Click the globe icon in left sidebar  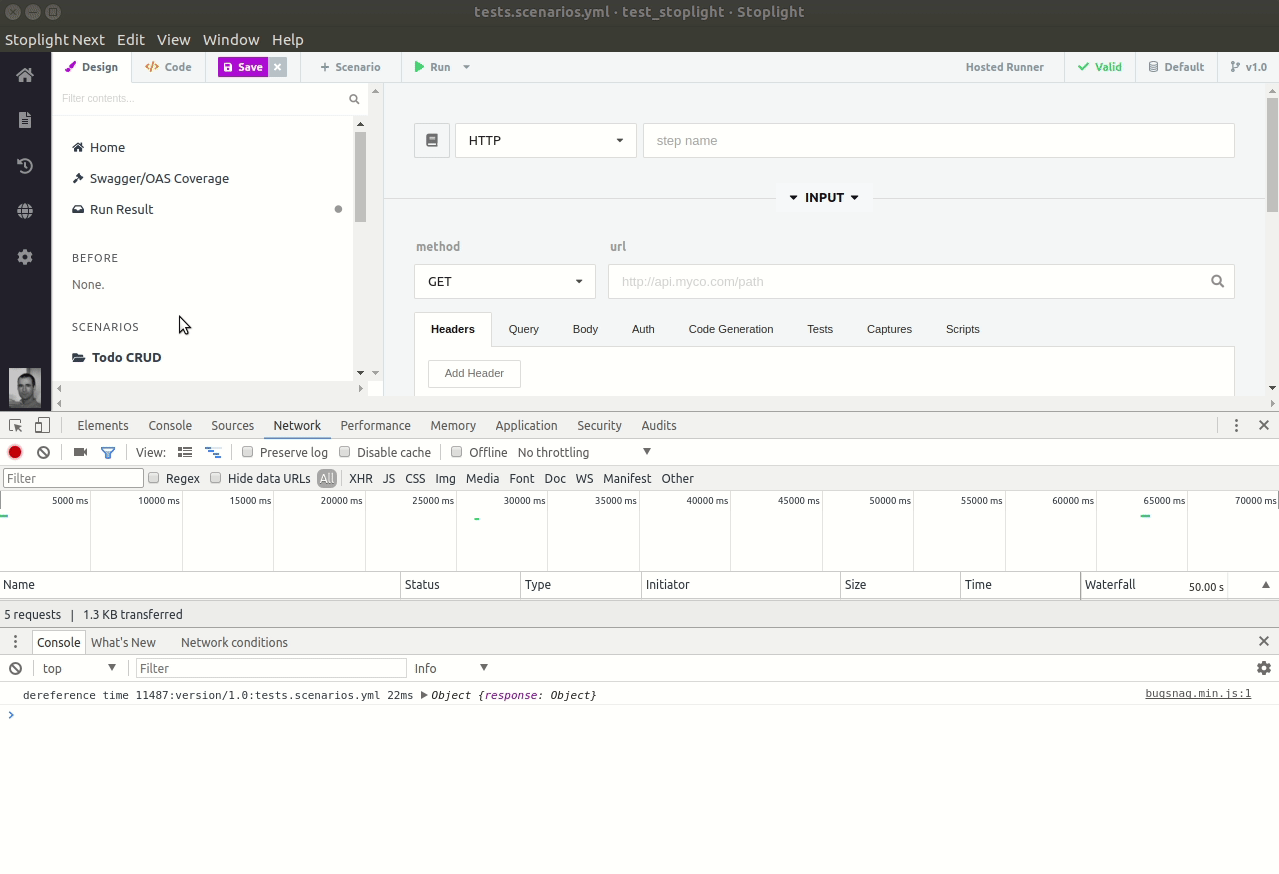click(25, 211)
